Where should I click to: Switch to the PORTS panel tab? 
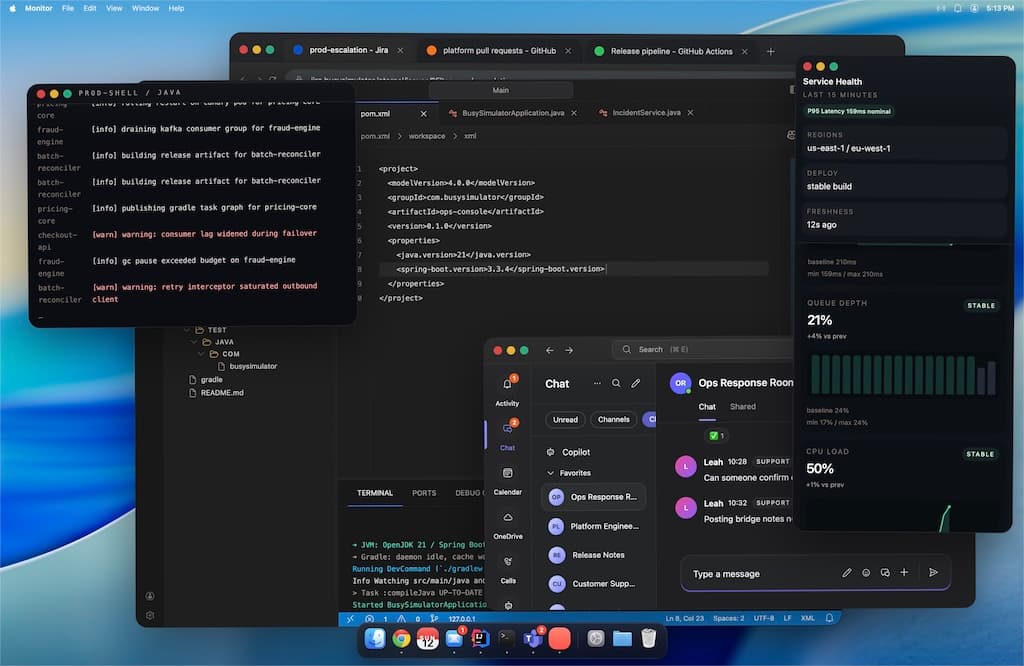point(424,493)
